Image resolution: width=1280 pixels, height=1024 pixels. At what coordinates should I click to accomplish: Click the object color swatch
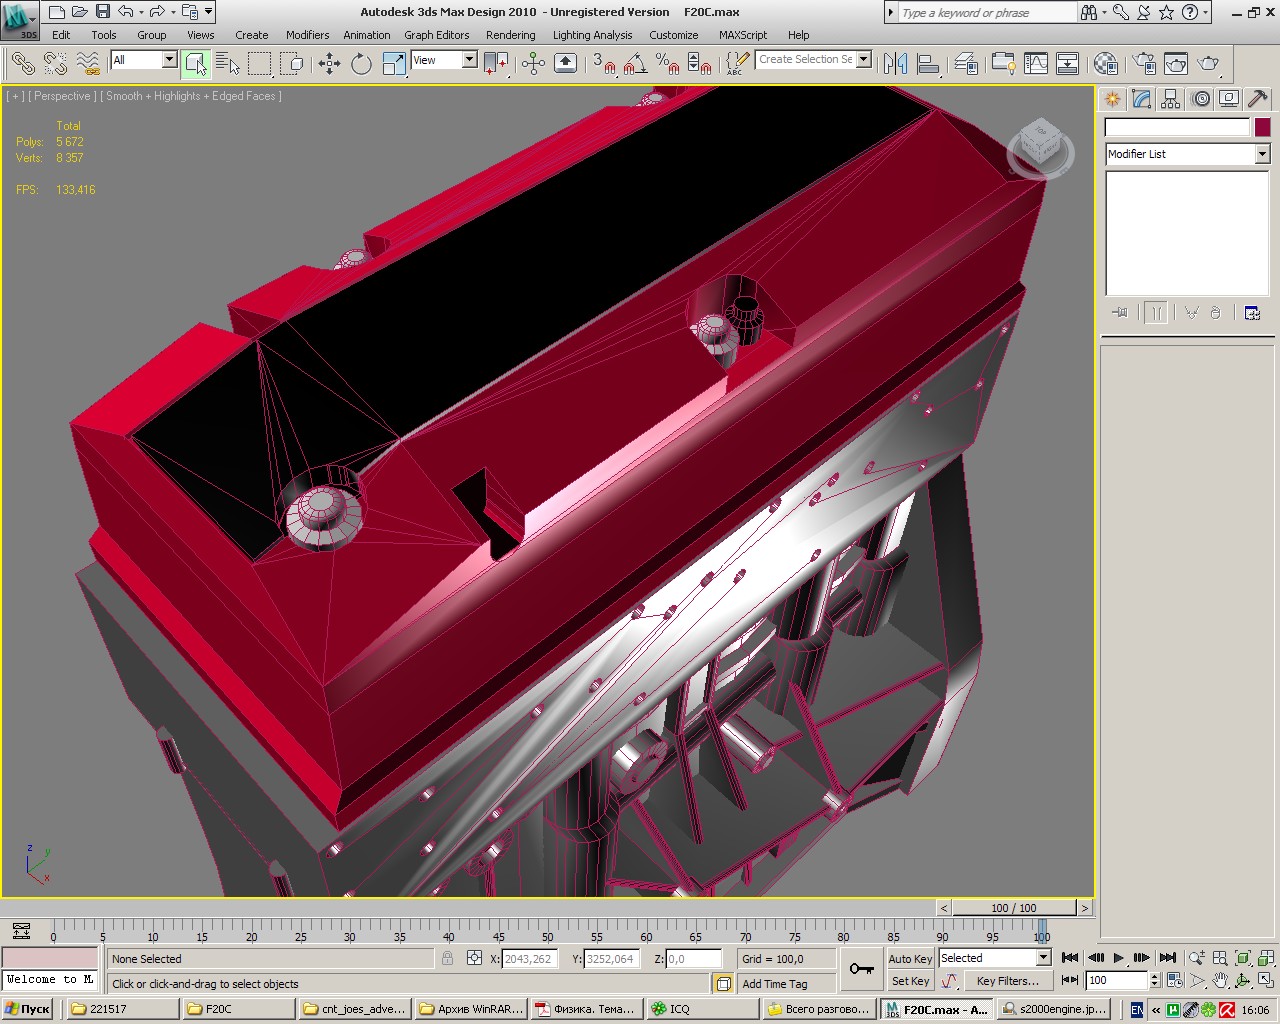pos(1262,127)
